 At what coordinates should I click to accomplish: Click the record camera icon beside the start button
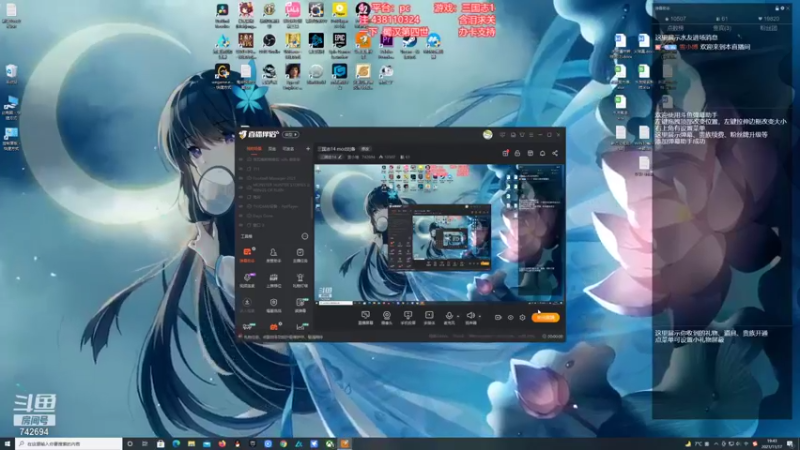(x=498, y=317)
